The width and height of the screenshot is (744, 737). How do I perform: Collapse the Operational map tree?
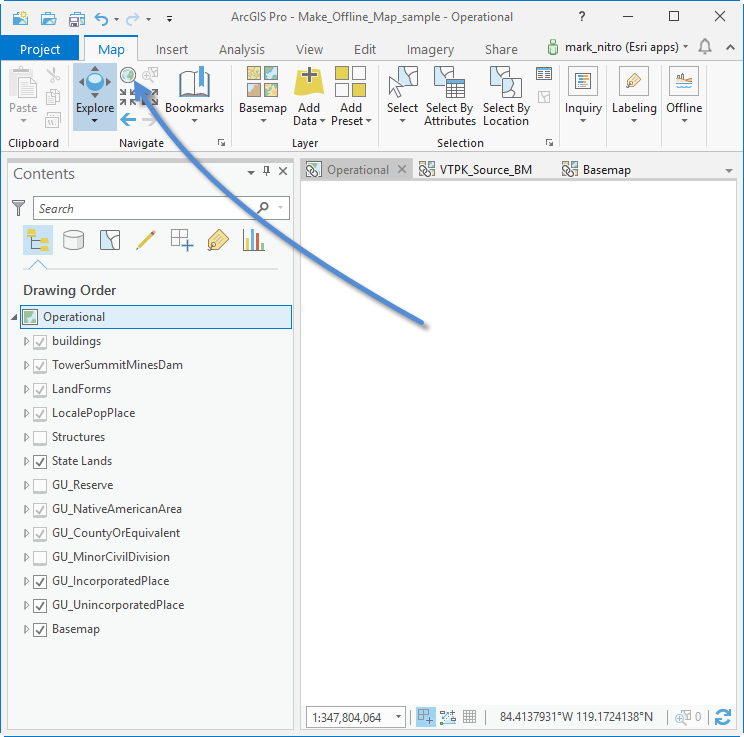(x=14, y=317)
